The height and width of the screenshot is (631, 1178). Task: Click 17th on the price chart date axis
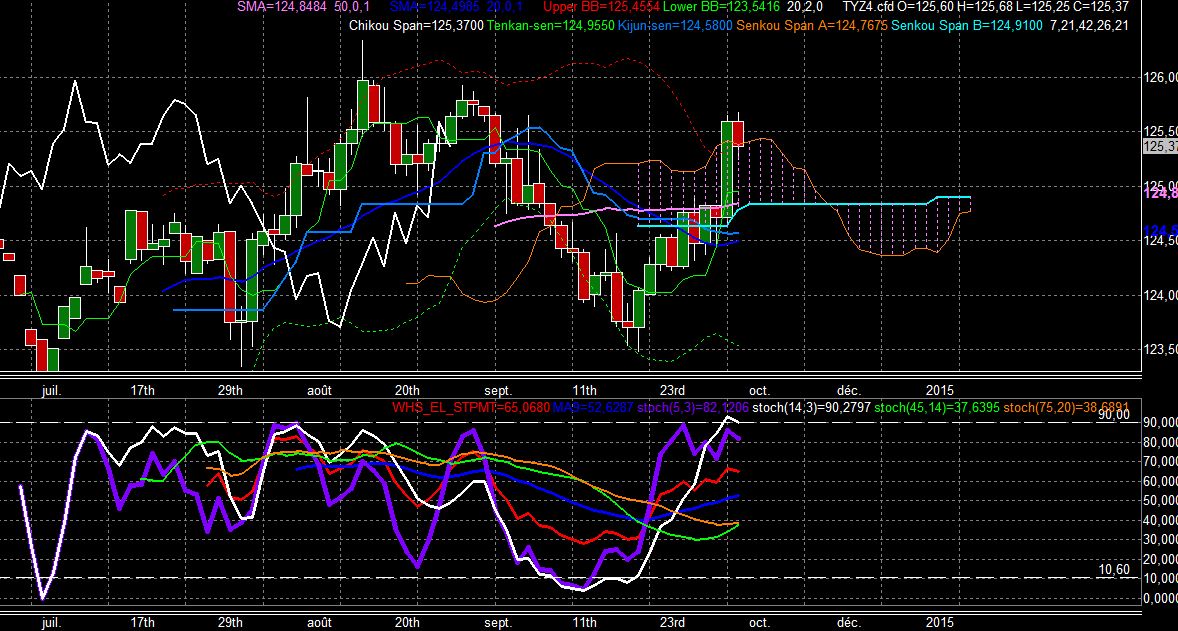tap(143, 390)
